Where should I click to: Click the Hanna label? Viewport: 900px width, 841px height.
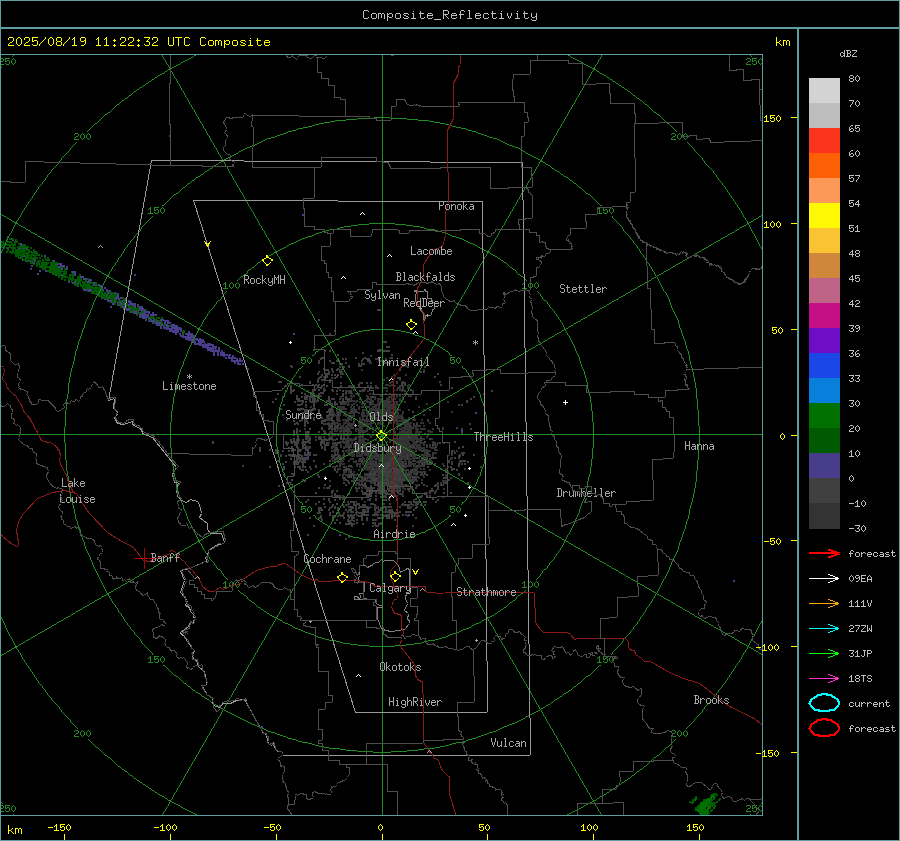(x=699, y=446)
